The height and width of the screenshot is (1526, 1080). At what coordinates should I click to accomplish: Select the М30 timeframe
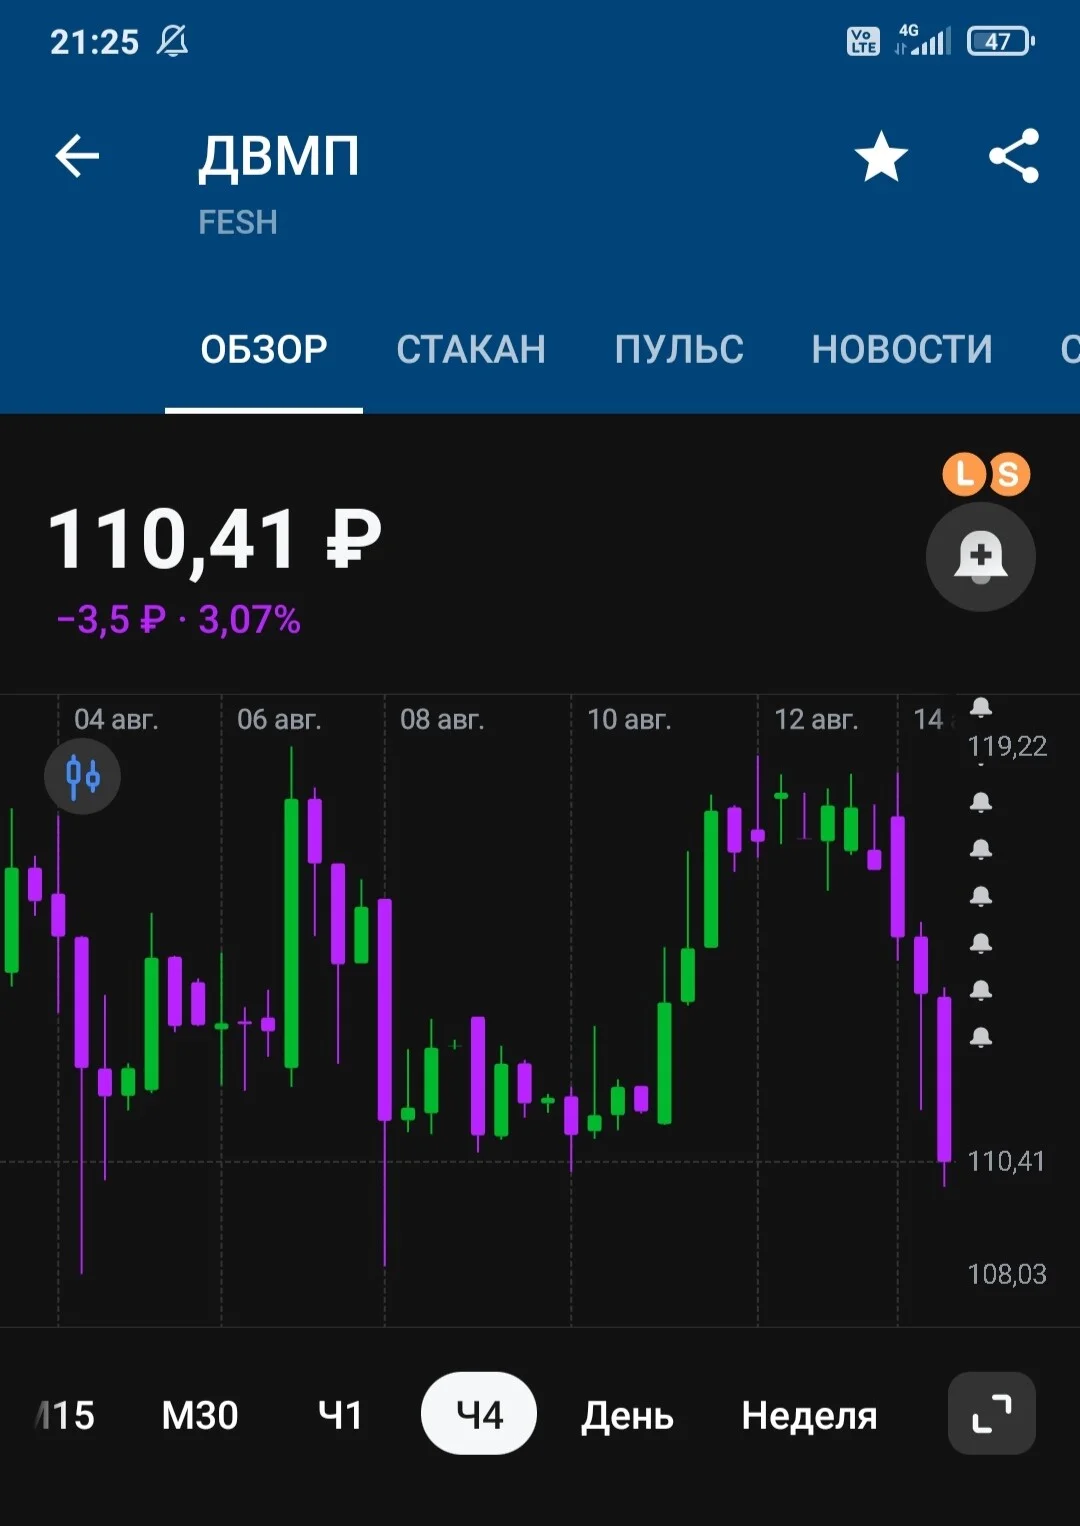pyautogui.click(x=200, y=1415)
